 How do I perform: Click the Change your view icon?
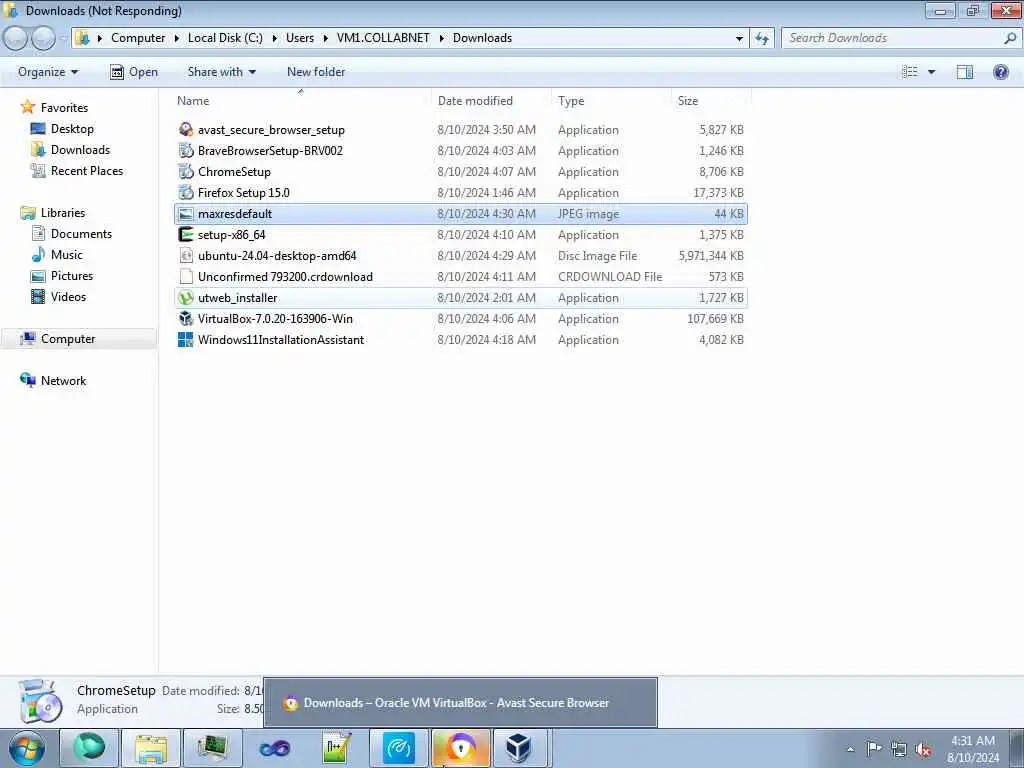910,72
